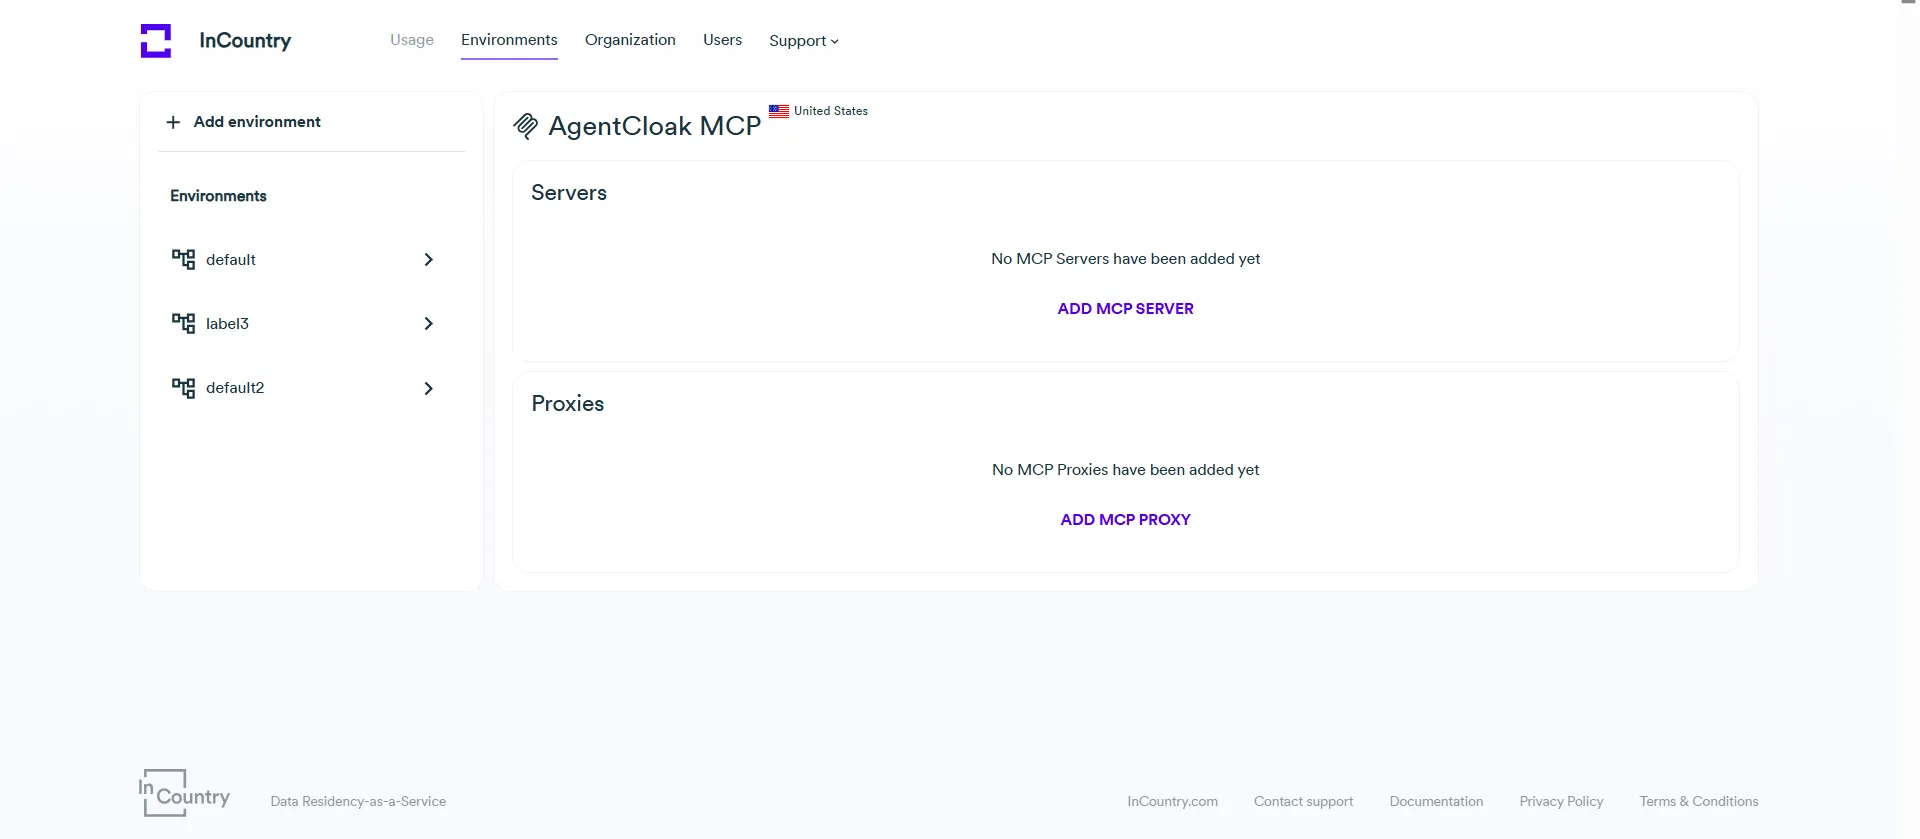Click the label3 environment tree icon

coord(183,324)
